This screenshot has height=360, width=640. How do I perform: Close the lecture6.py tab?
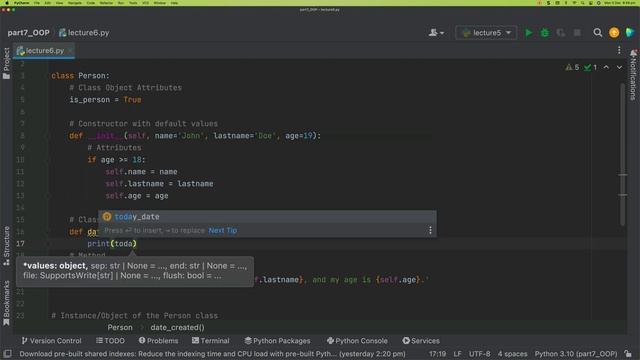click(70, 51)
